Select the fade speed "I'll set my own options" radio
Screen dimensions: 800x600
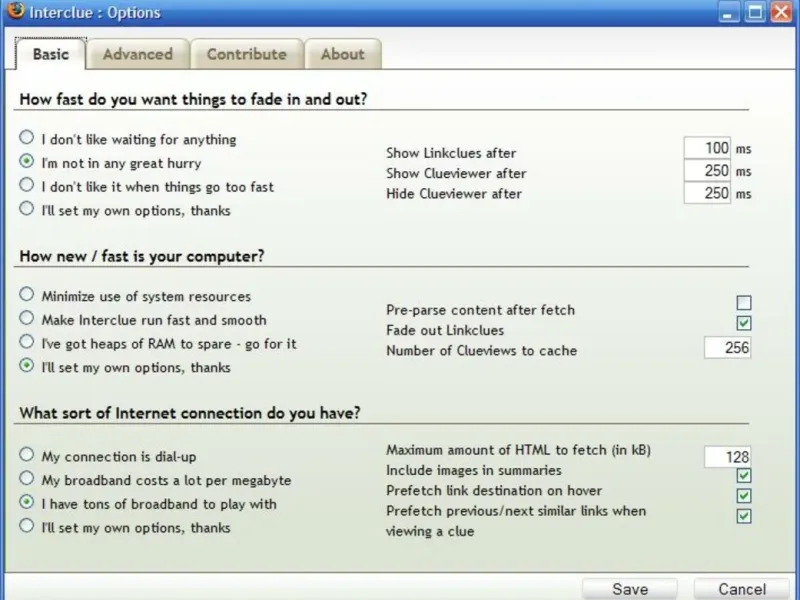tap(27, 209)
